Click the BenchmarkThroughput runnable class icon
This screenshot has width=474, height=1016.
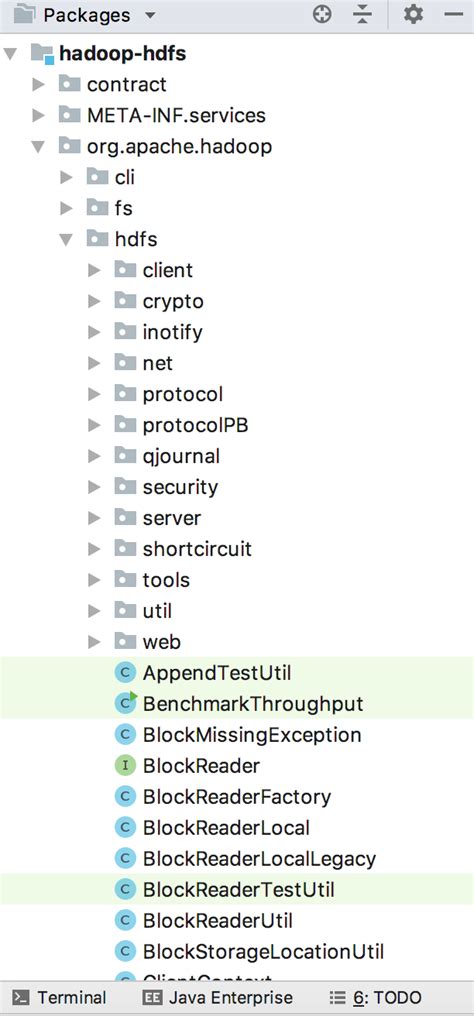click(124, 704)
